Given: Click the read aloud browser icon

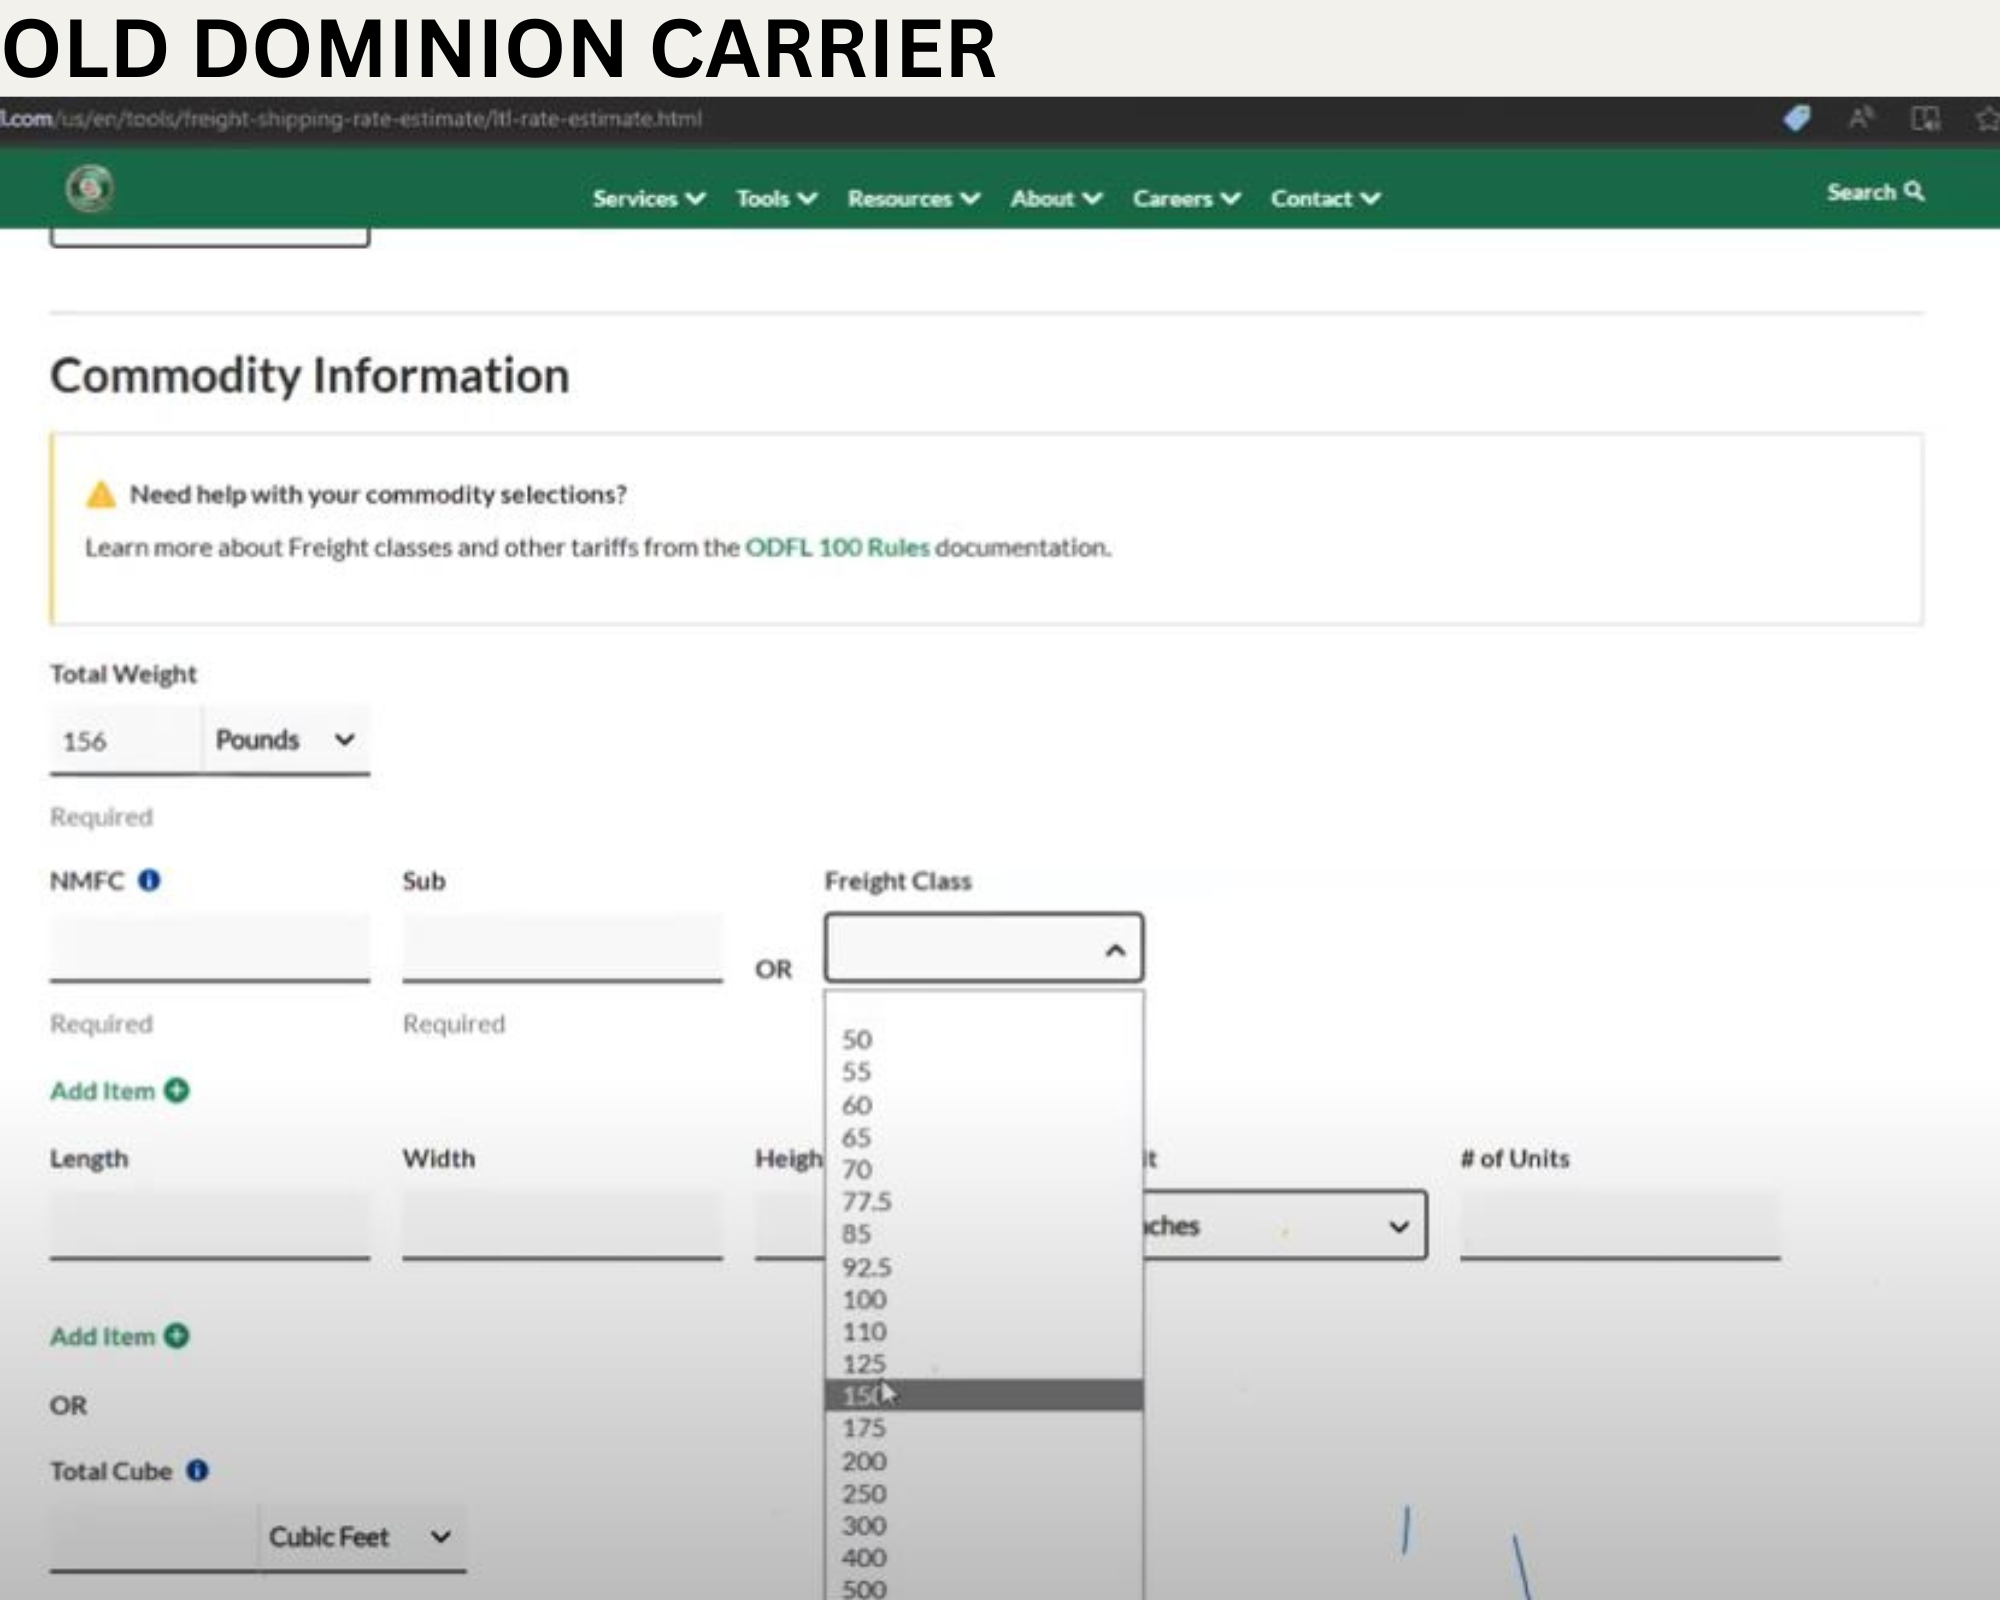Looking at the screenshot, I should pos(1860,119).
